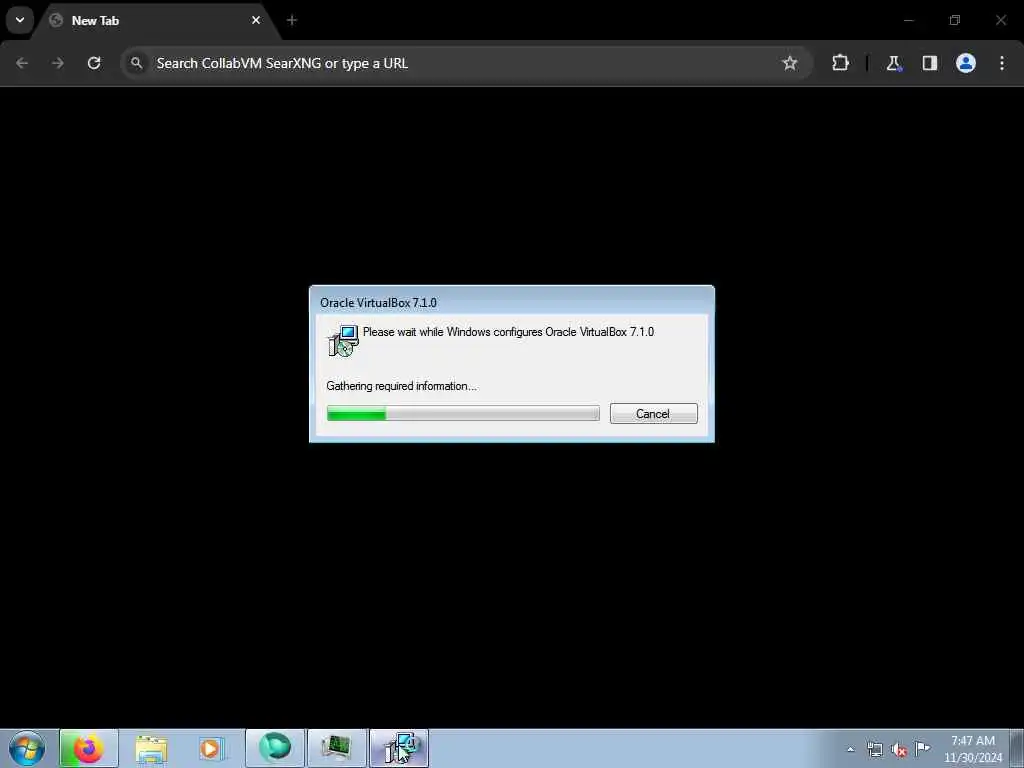Minimize the browser window
This screenshot has height=768, width=1024.
tap(908, 20)
